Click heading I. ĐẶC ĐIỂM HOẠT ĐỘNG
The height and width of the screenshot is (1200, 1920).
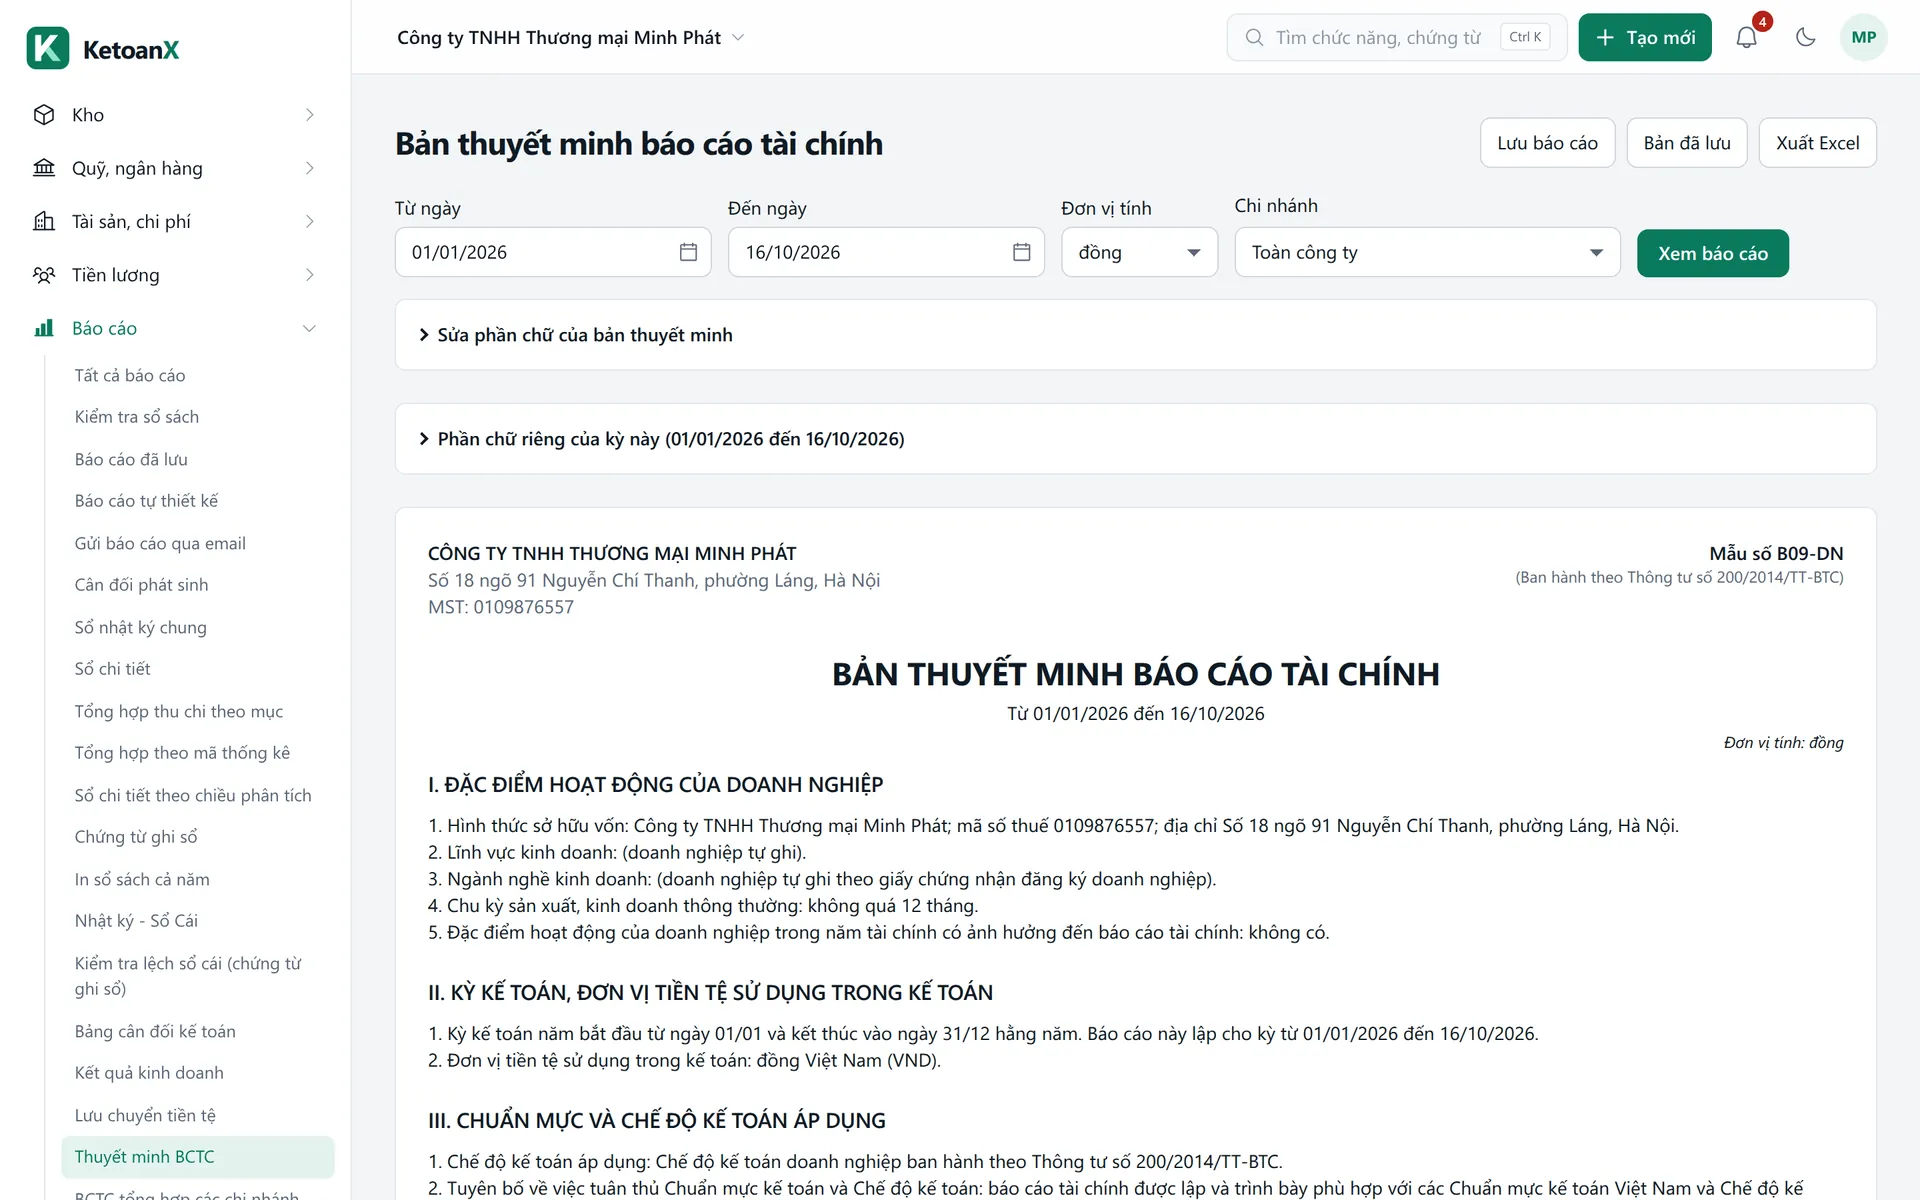click(656, 785)
